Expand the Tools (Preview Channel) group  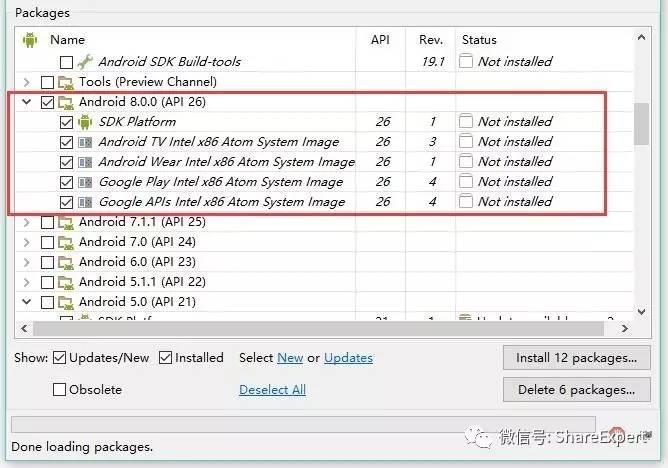26,82
